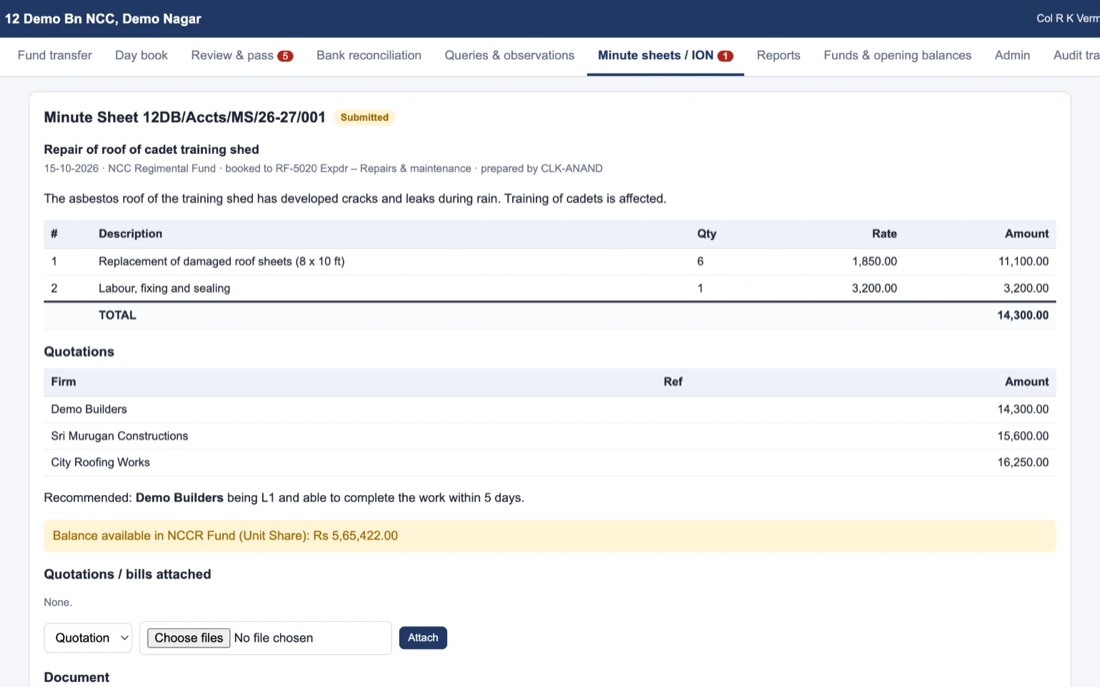Viewport: 1100px width, 687px height.
Task: Click the red badge on Minute sheets / ION
Action: pos(725,56)
